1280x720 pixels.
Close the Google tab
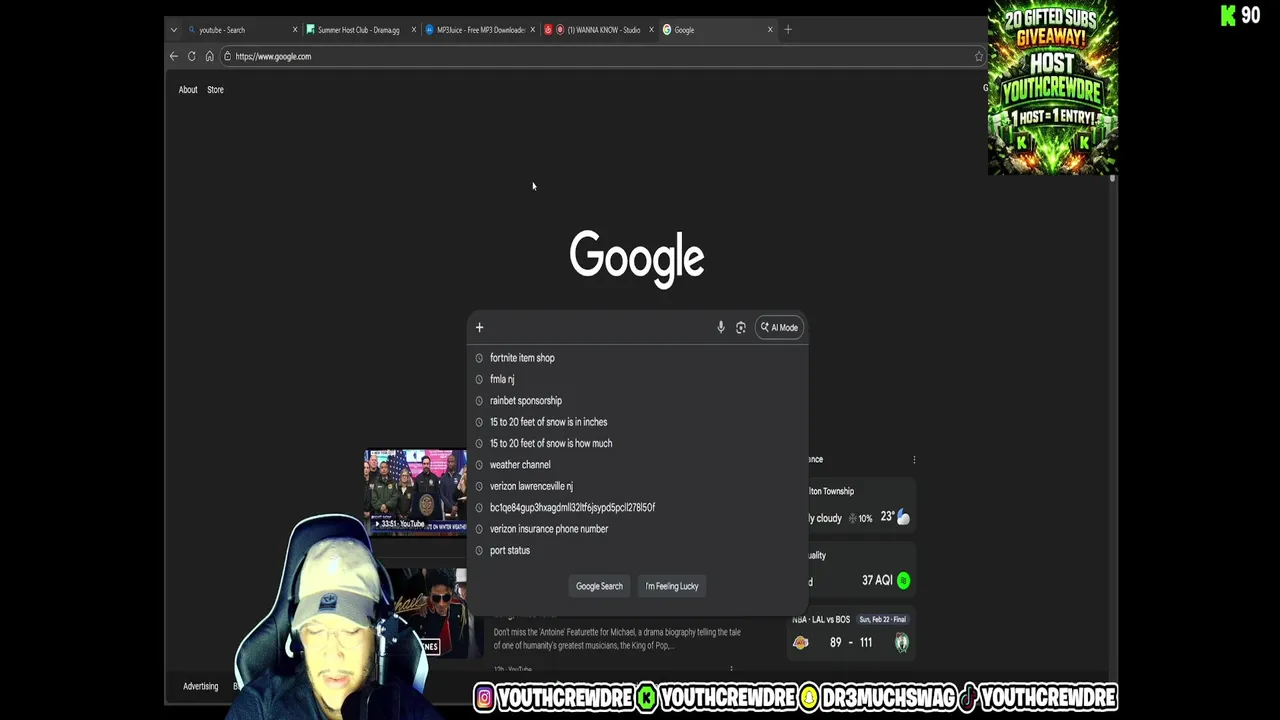tap(770, 30)
